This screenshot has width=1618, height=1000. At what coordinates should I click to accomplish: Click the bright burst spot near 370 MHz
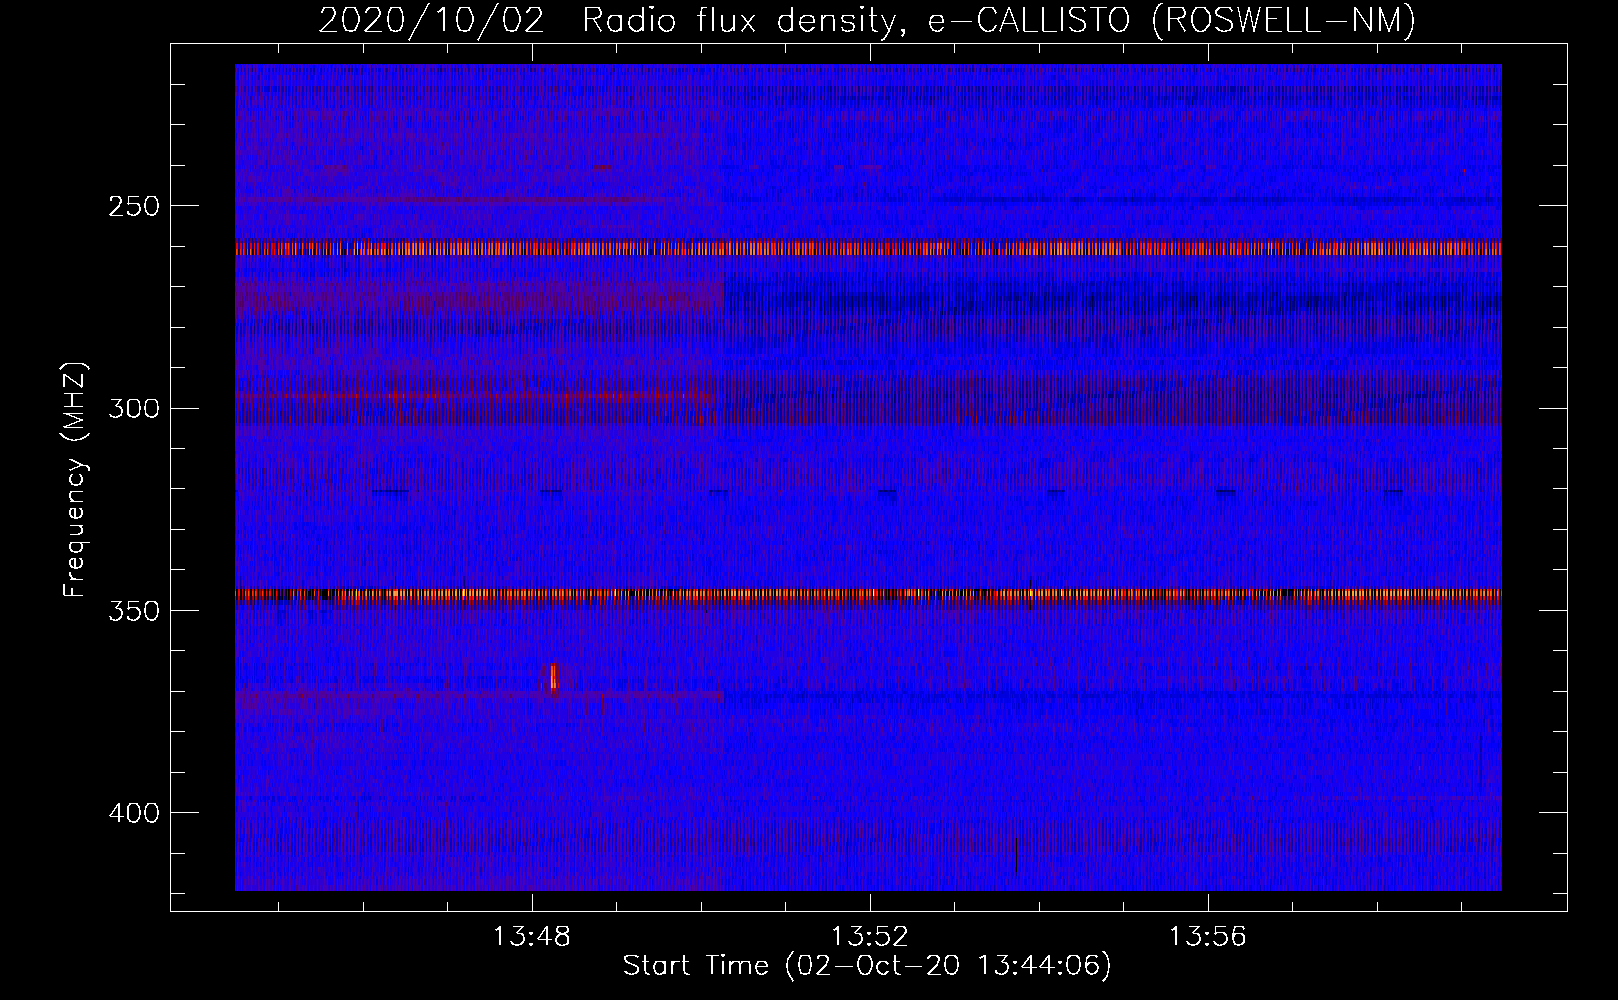tap(553, 677)
